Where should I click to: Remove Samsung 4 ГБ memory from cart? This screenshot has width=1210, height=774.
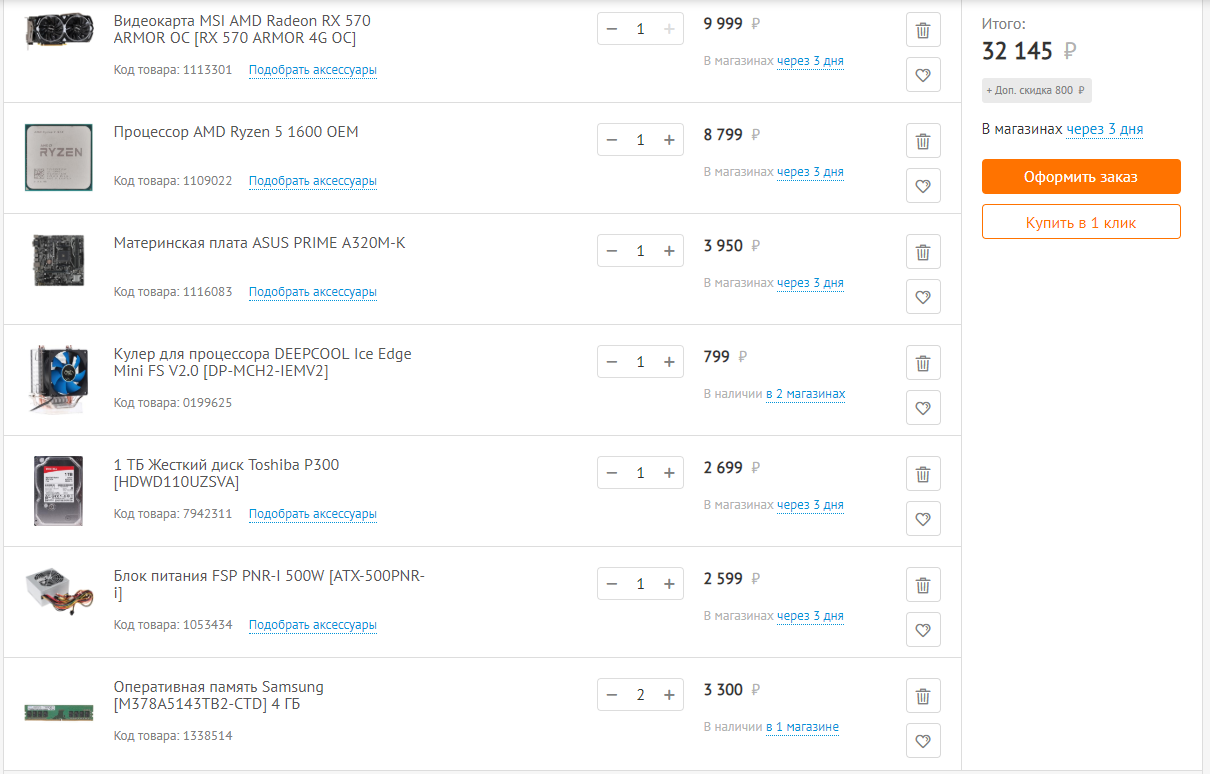(923, 696)
